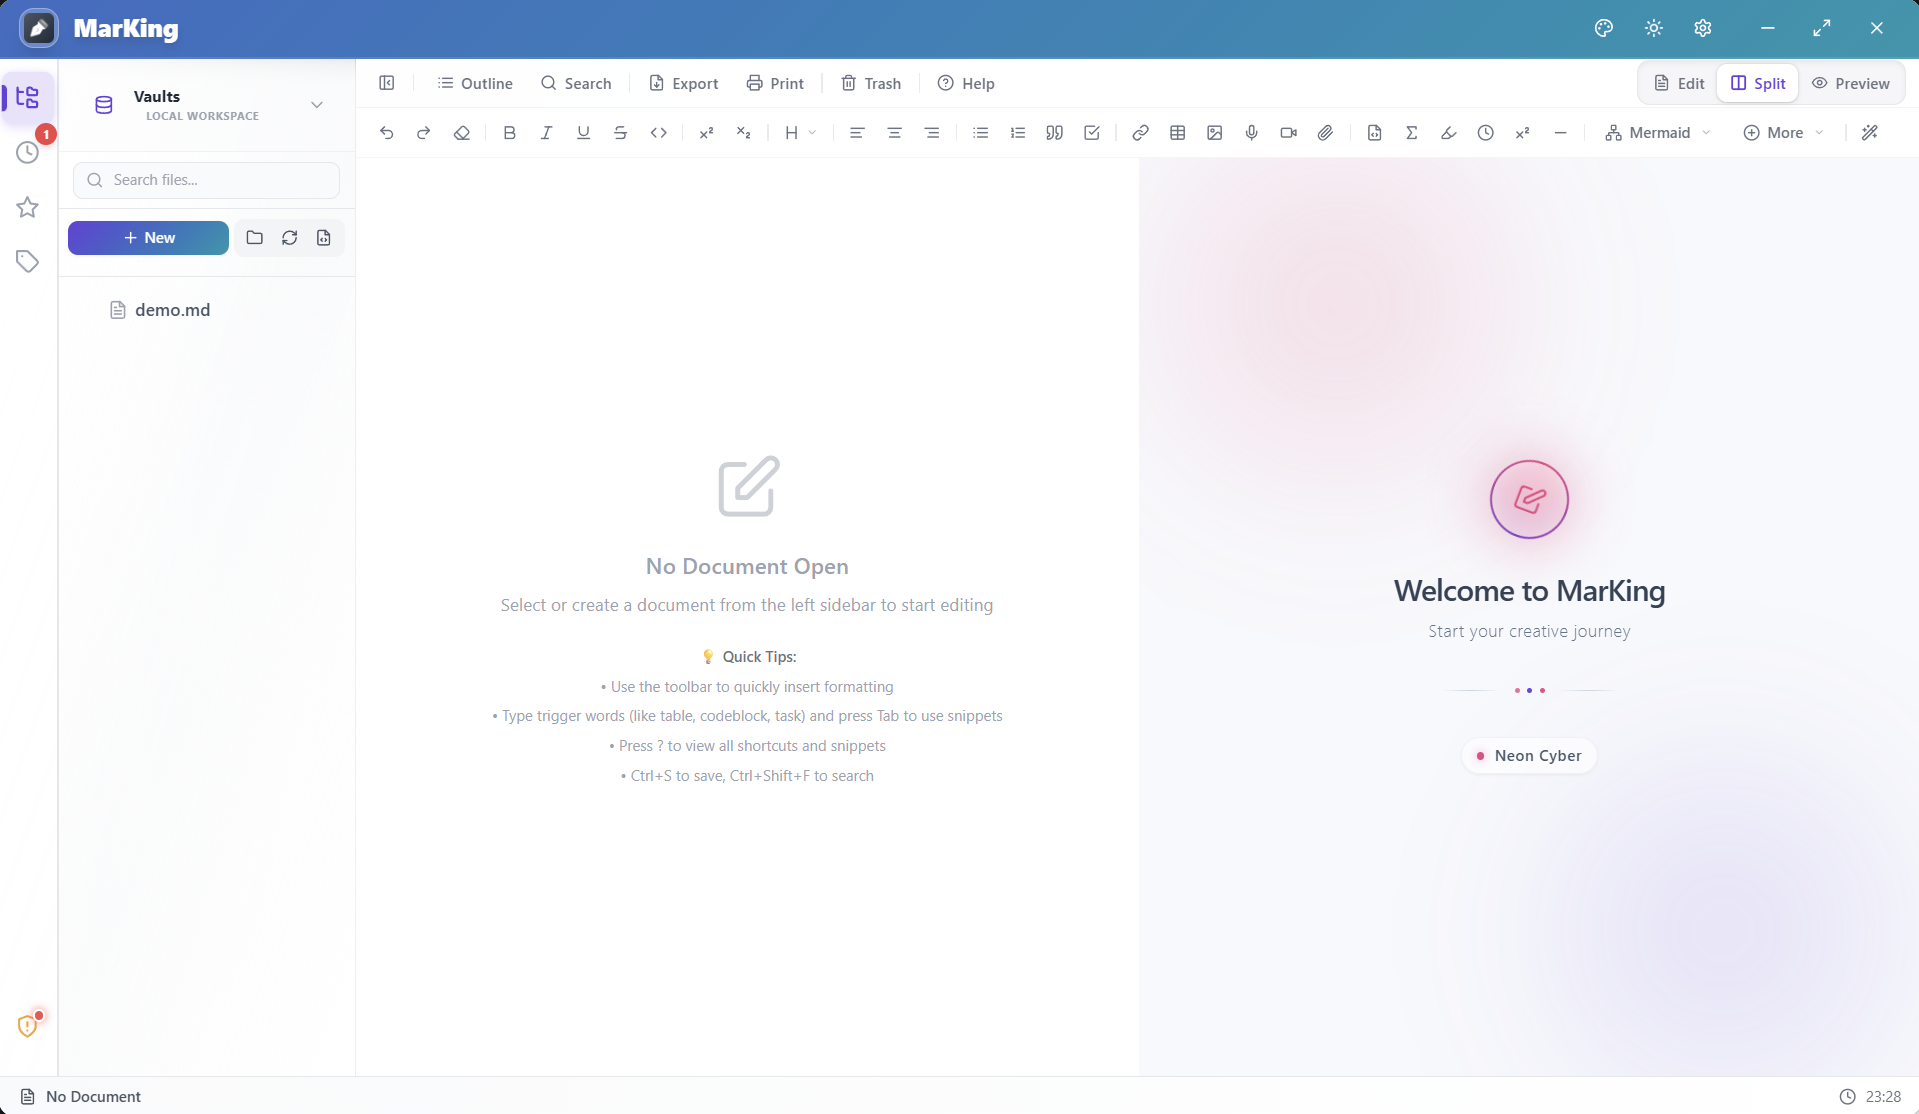Viewport: 1919px width, 1114px height.
Task: Insert a math formula with the sigma icon
Action: [x=1412, y=132]
